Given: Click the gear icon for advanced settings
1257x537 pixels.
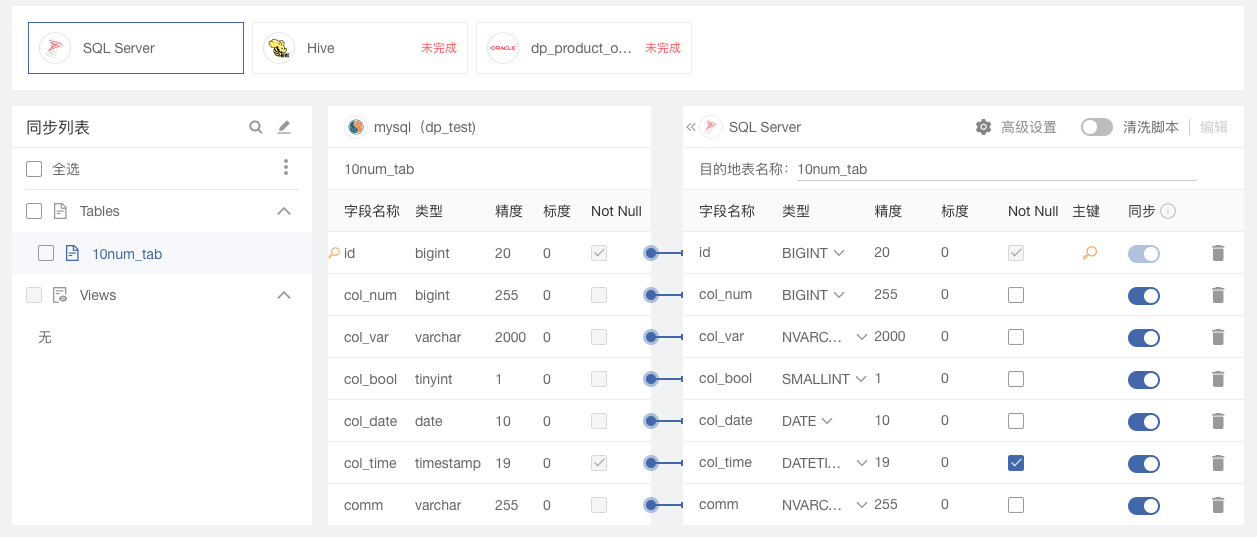Looking at the screenshot, I should tap(983, 127).
